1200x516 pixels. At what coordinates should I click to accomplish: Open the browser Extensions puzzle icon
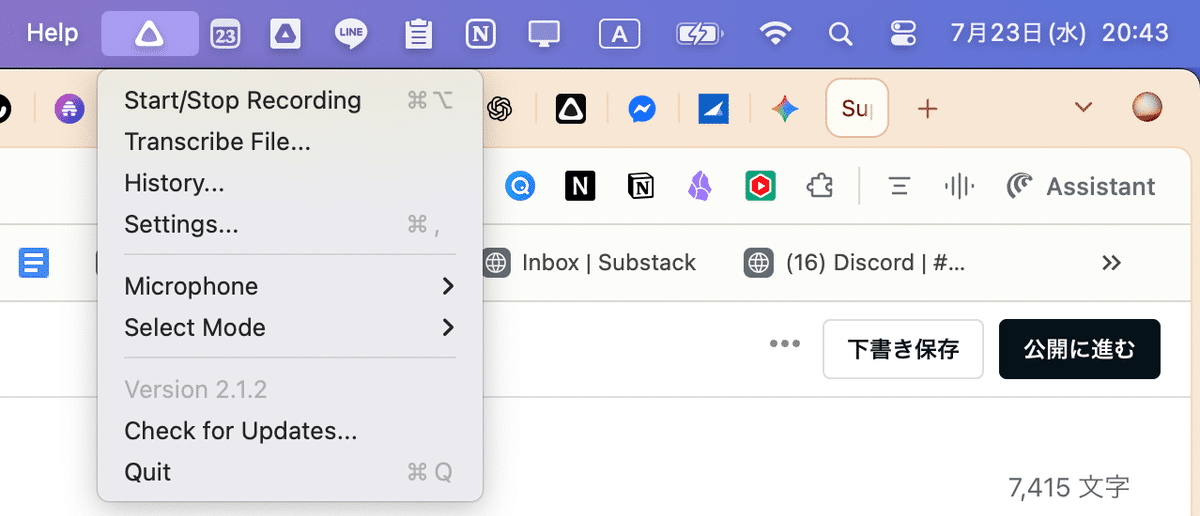pyautogui.click(x=820, y=186)
